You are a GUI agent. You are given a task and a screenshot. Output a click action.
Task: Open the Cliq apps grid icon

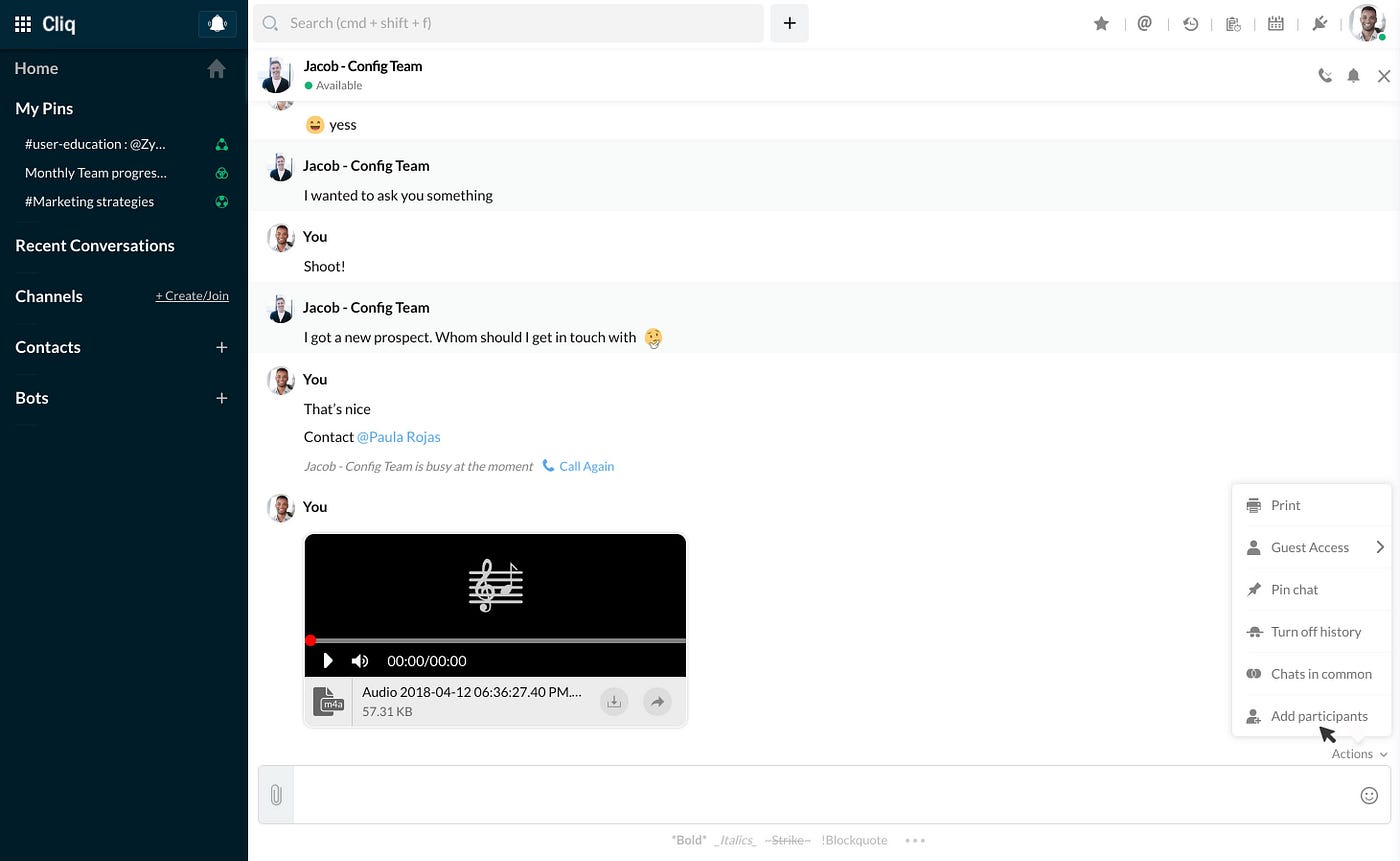click(x=23, y=24)
